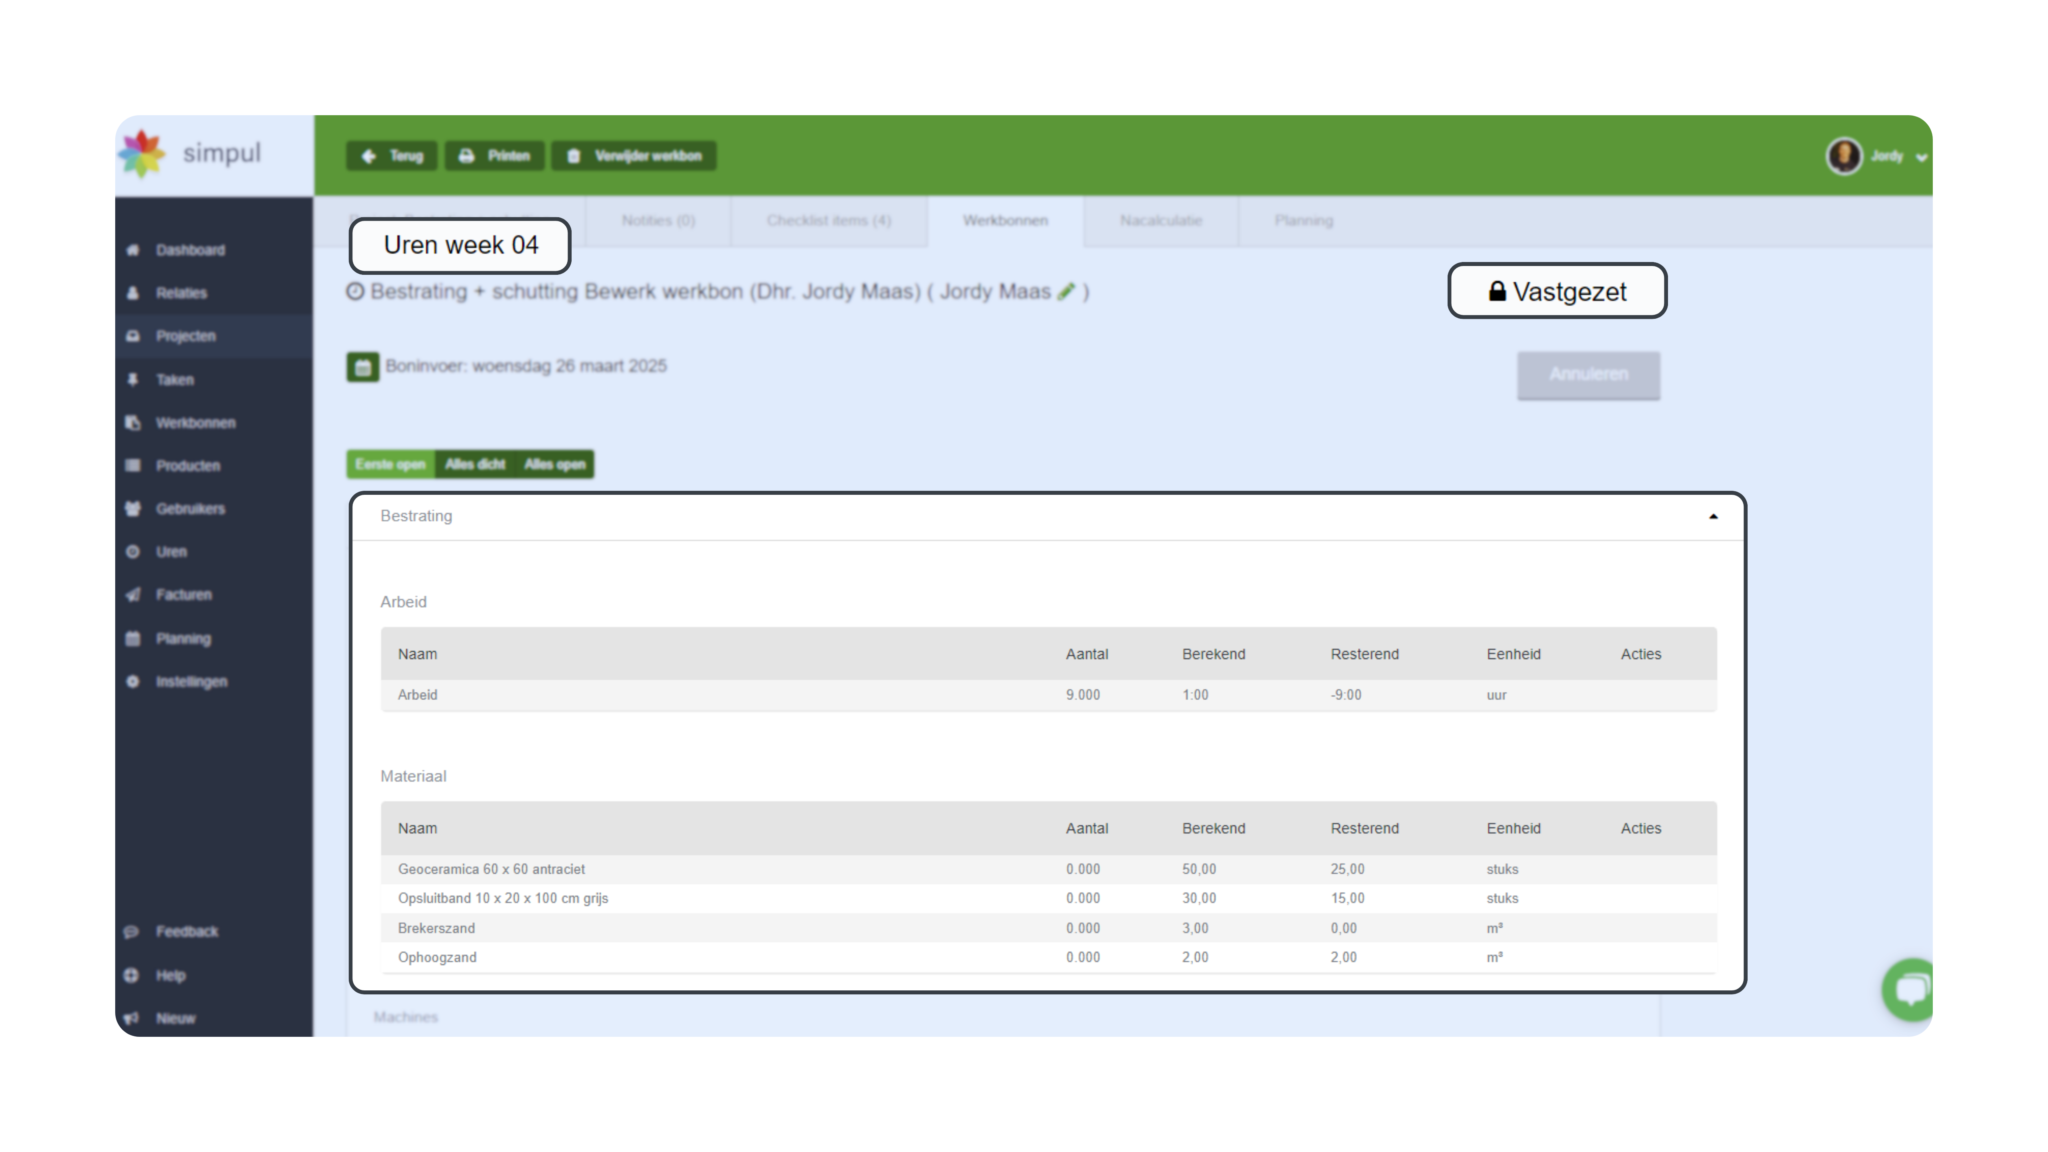Click the Bestrating panel header text
The image size is (2048, 1152).
(416, 516)
